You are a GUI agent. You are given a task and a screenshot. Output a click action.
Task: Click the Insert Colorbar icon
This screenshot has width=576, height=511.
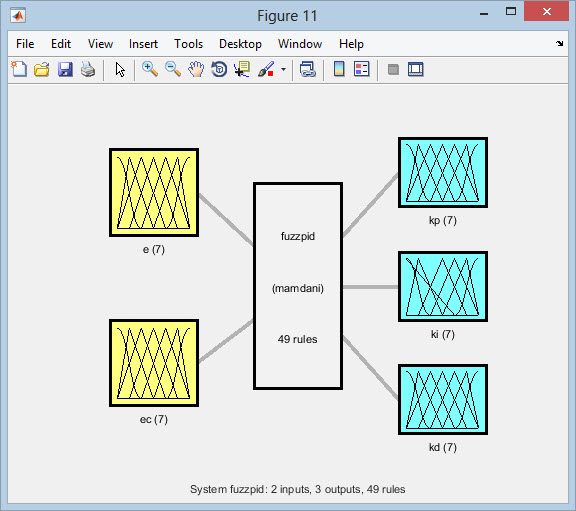coord(339,69)
